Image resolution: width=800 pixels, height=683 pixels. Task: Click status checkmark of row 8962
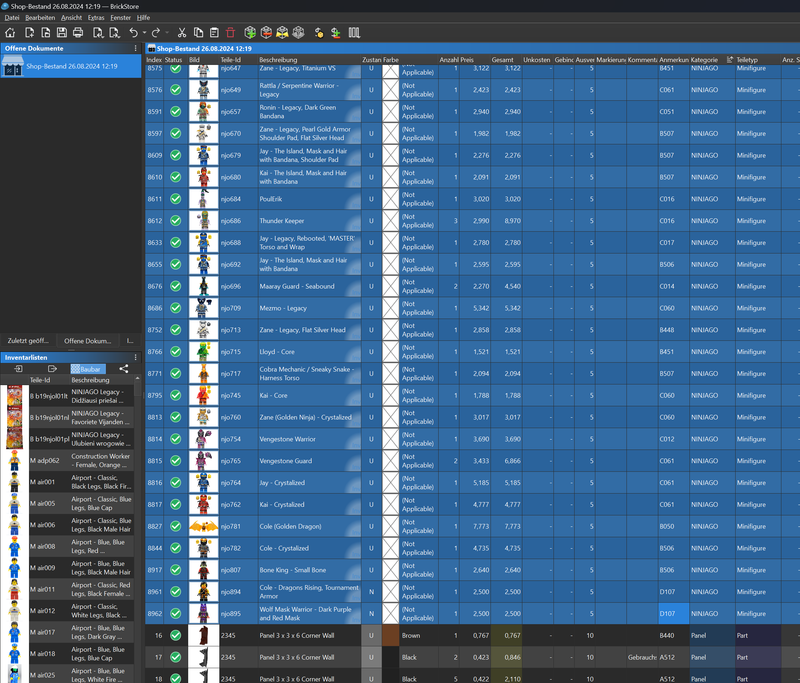(176, 614)
